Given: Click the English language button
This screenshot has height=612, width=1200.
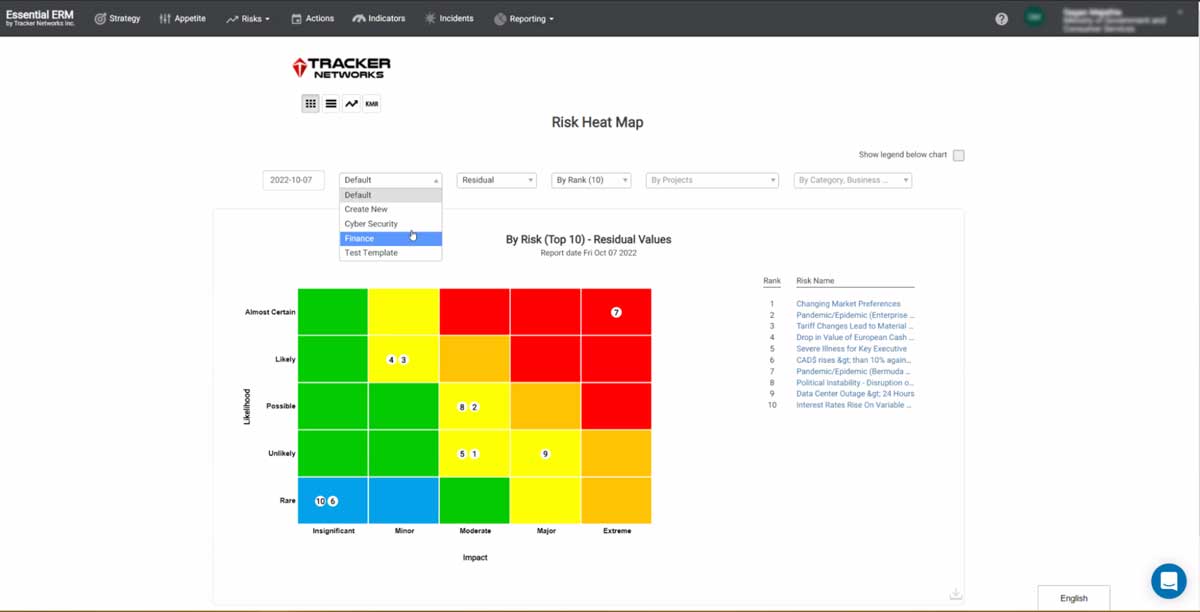Looking at the screenshot, I should [x=1073, y=597].
